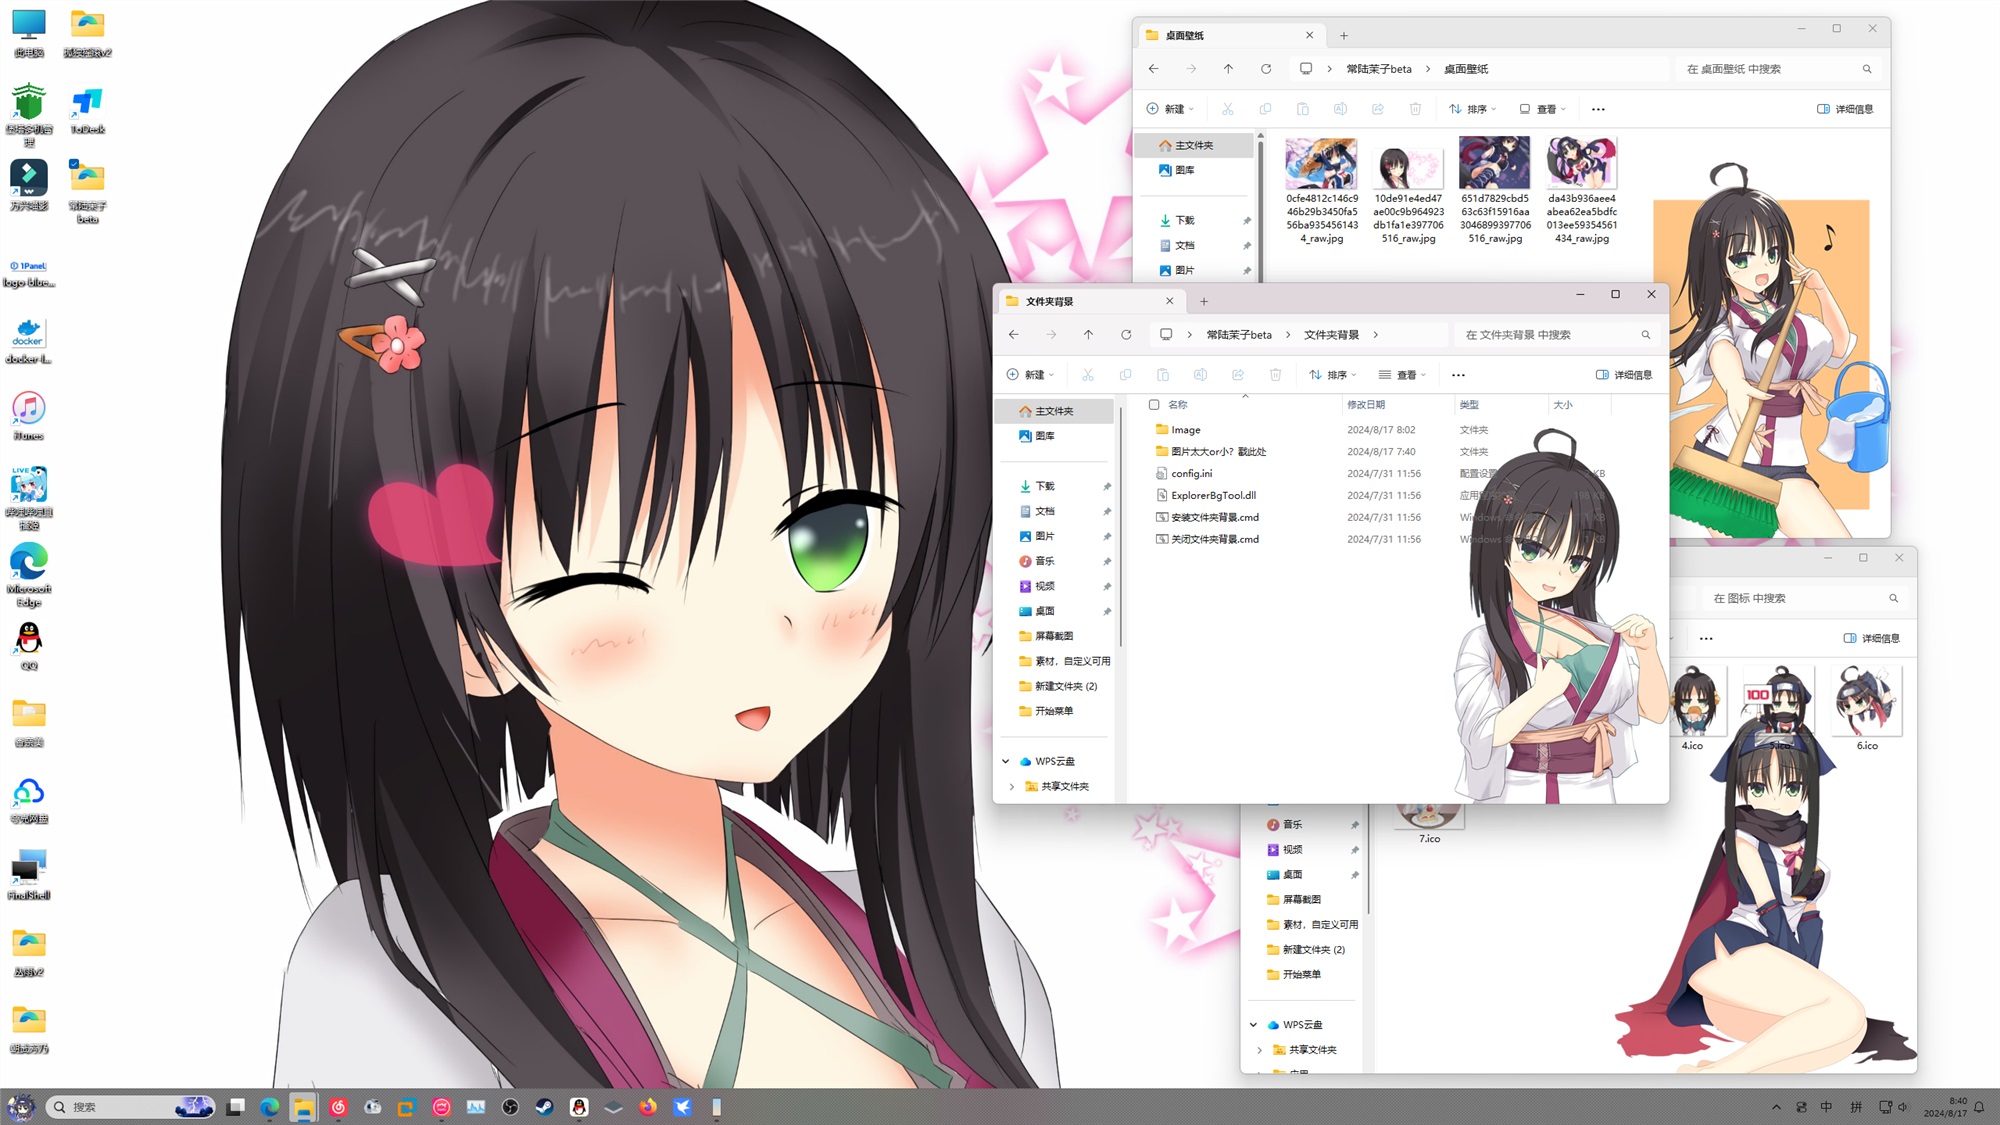Click 常陆茉子beta breadcrumb in 文件夹背景 window

click(1239, 335)
